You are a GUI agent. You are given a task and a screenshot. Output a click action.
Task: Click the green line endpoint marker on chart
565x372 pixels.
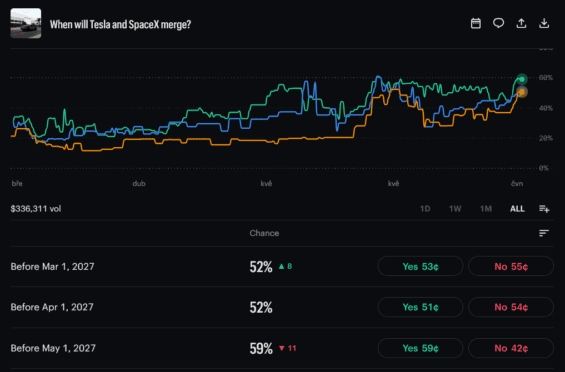coord(522,79)
